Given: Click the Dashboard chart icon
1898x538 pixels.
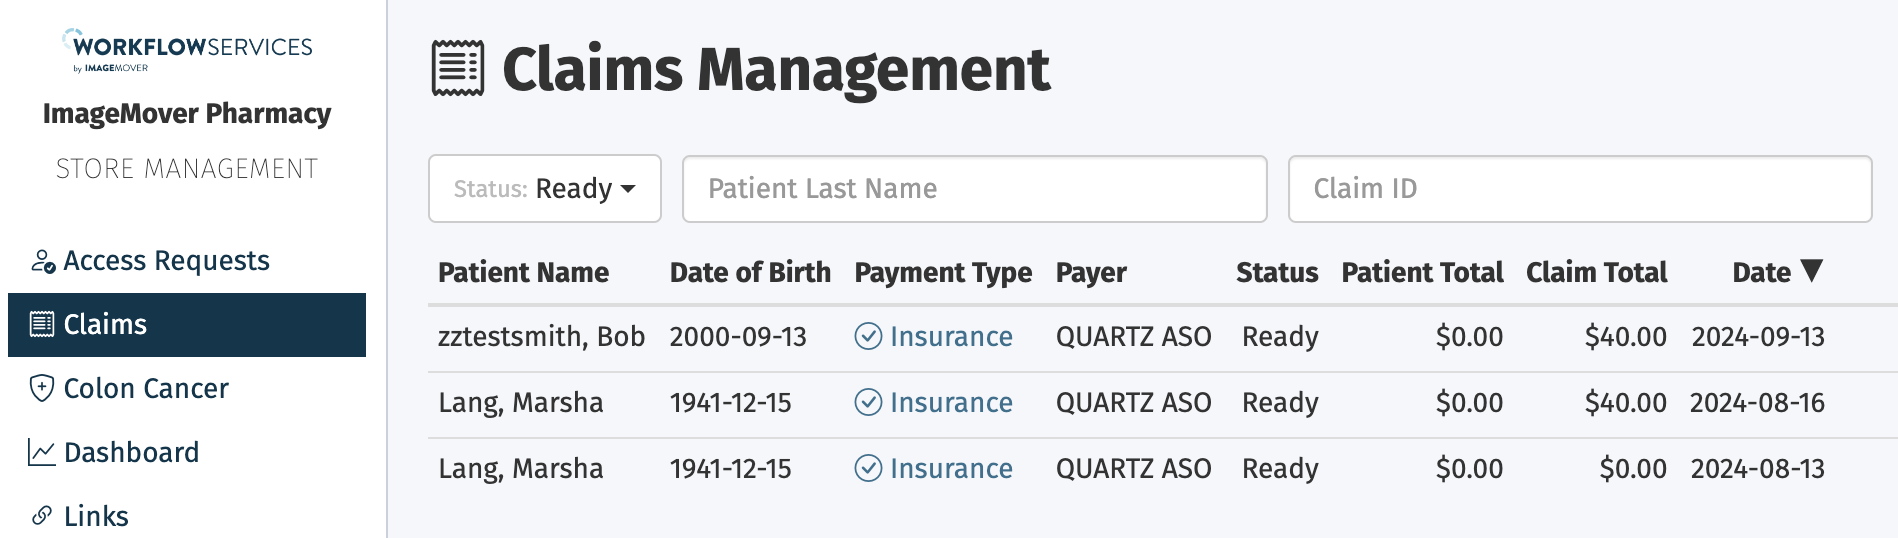Looking at the screenshot, I should 42,453.
